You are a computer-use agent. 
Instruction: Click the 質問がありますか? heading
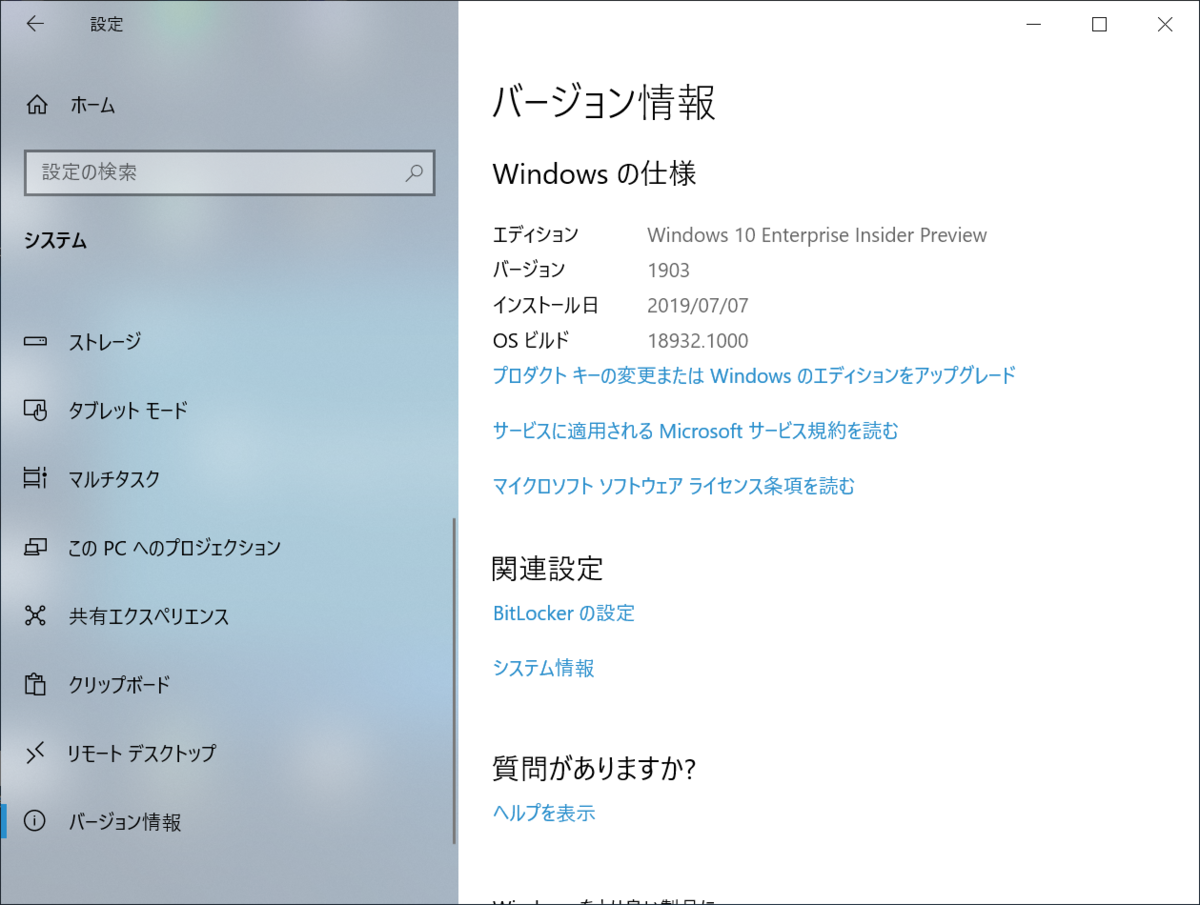(x=594, y=768)
